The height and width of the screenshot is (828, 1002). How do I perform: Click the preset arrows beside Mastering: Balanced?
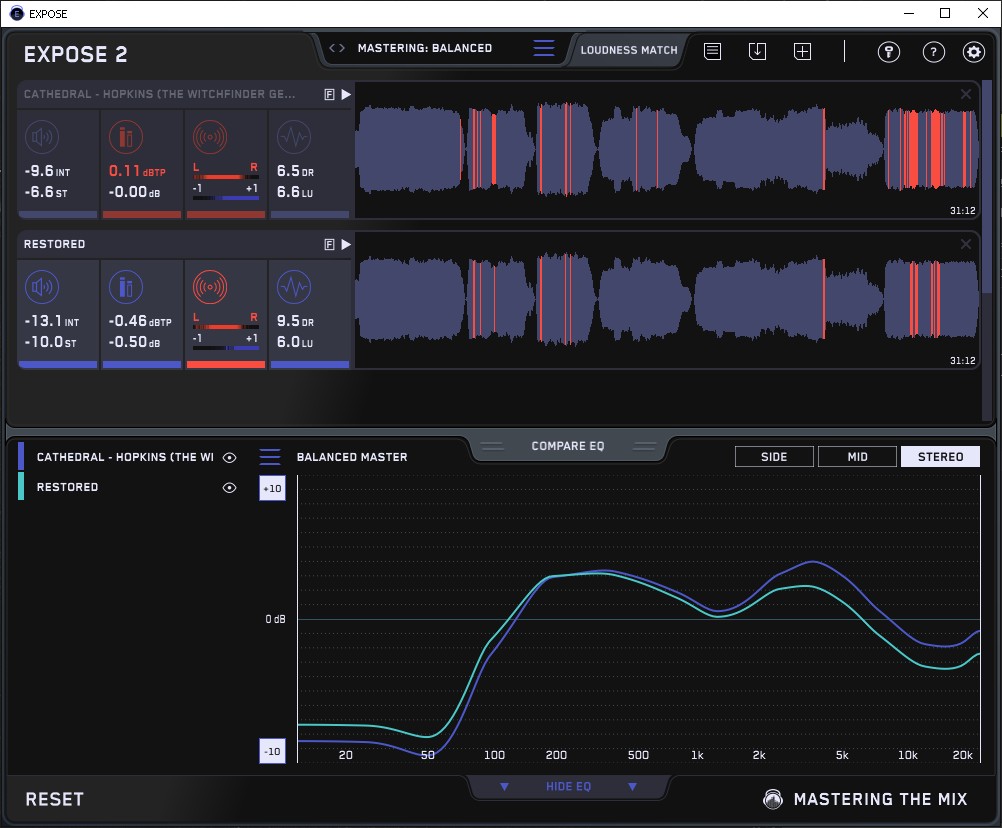(337, 48)
